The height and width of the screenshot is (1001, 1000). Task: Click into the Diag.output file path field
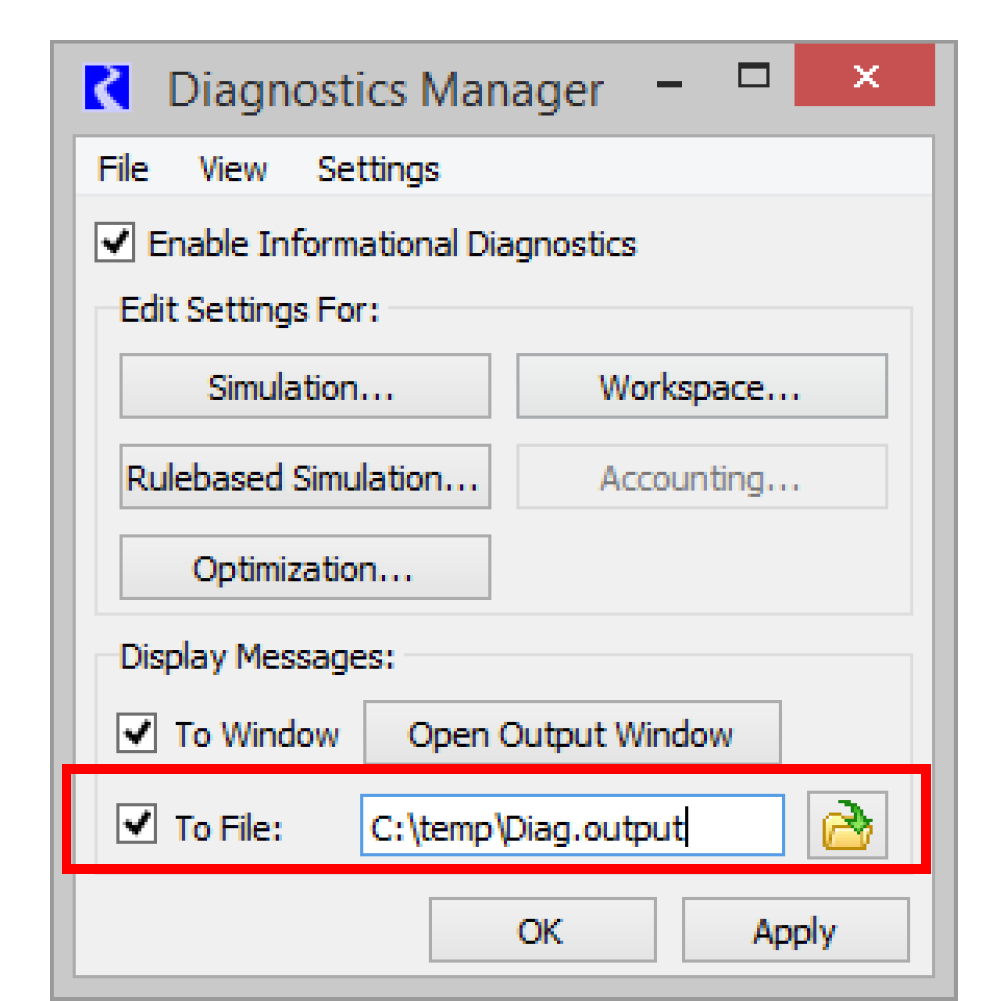click(x=571, y=827)
